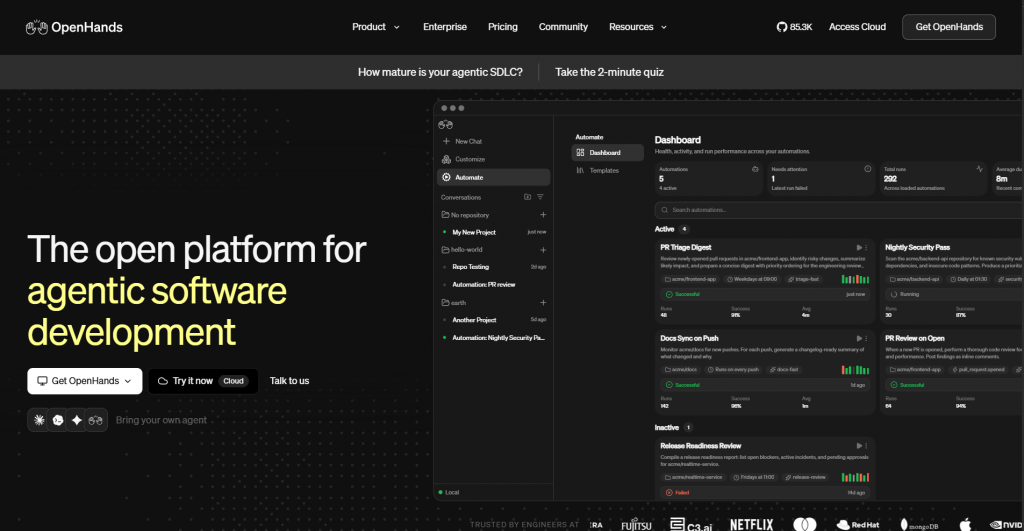Click the Netflix logo in the trusted-by strip

coord(752,524)
